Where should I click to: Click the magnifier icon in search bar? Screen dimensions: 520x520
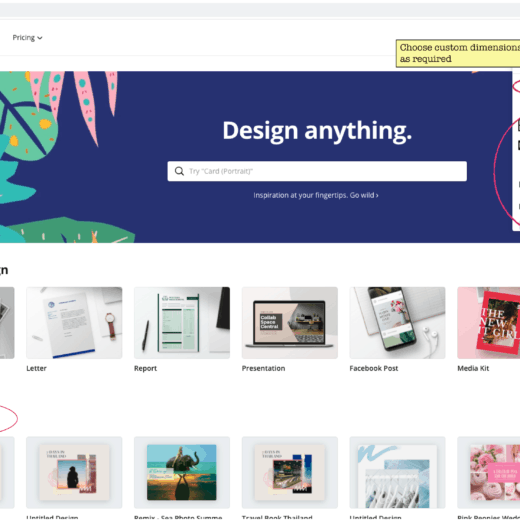179,171
